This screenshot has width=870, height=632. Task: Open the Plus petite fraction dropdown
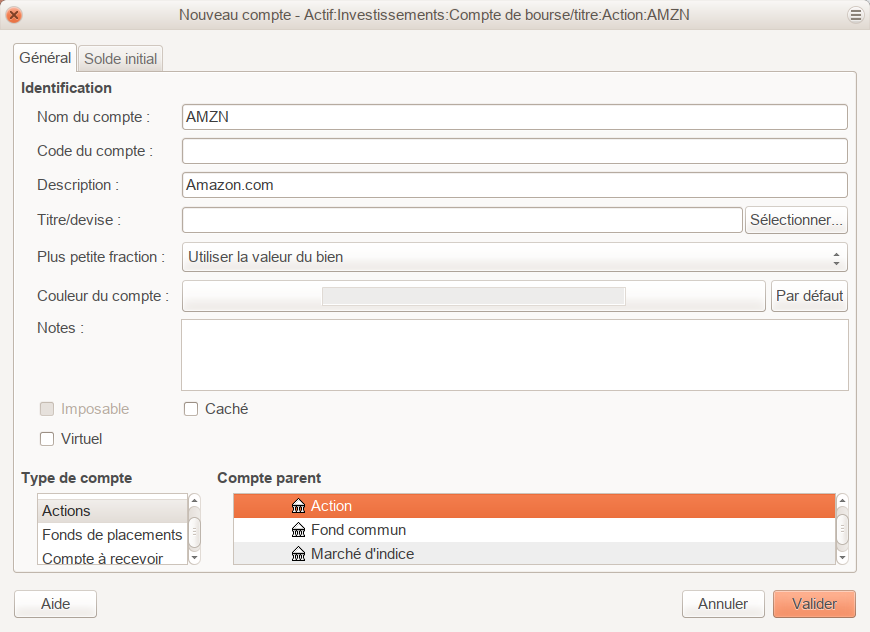tap(514, 257)
